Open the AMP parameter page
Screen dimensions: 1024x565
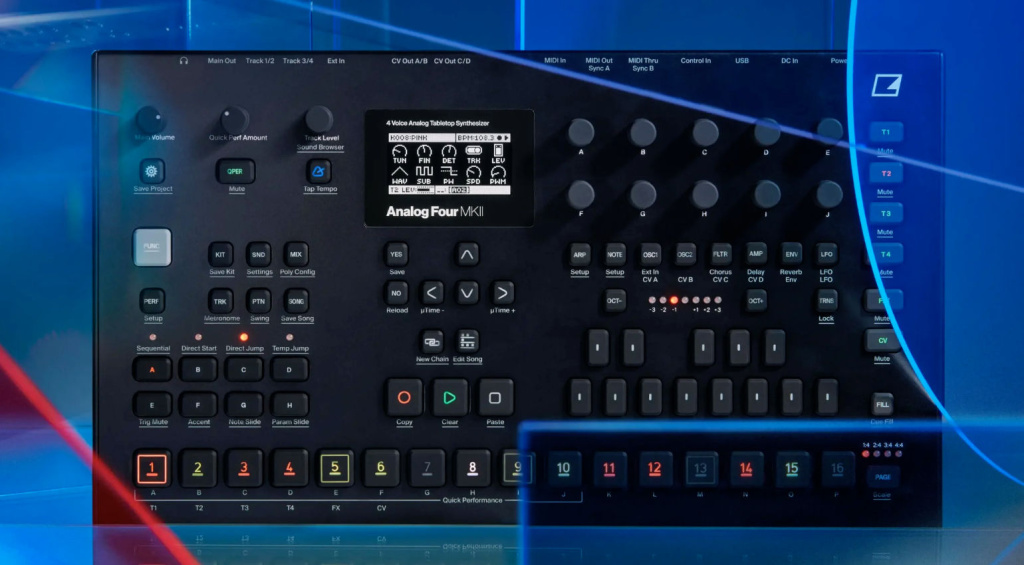pos(756,255)
